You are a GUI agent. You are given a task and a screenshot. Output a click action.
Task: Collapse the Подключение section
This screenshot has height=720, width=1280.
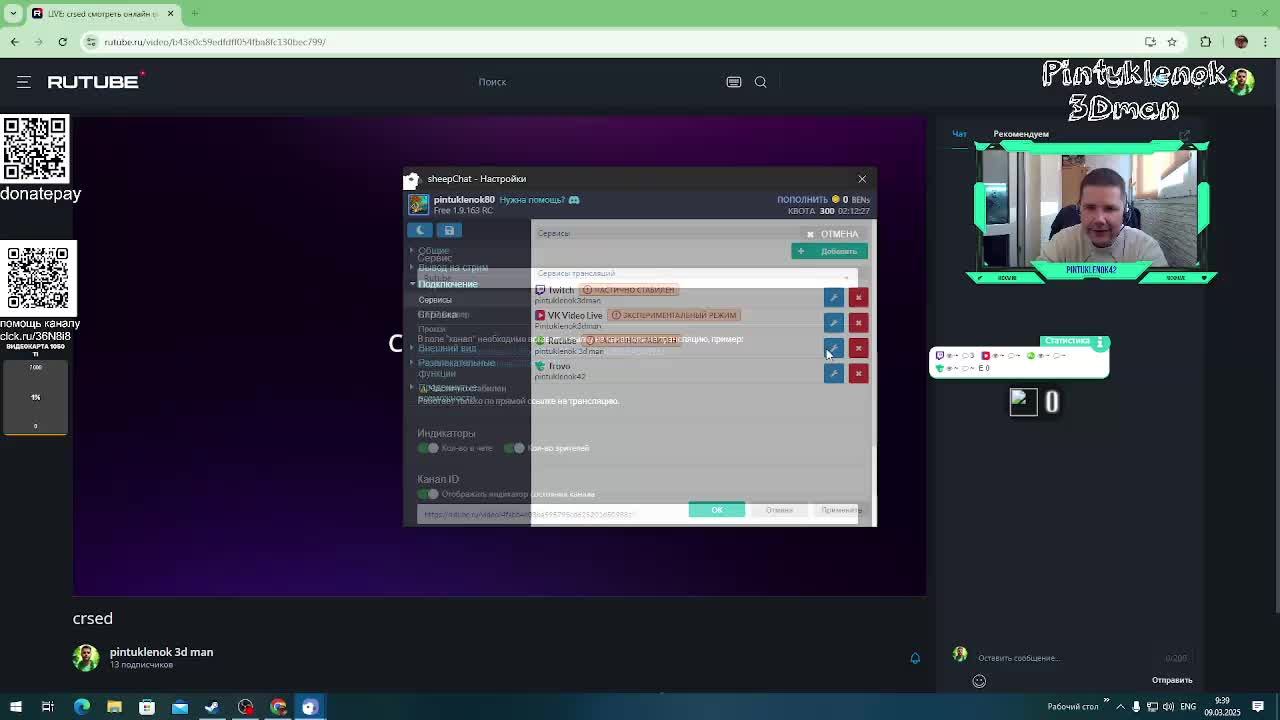tap(447, 284)
